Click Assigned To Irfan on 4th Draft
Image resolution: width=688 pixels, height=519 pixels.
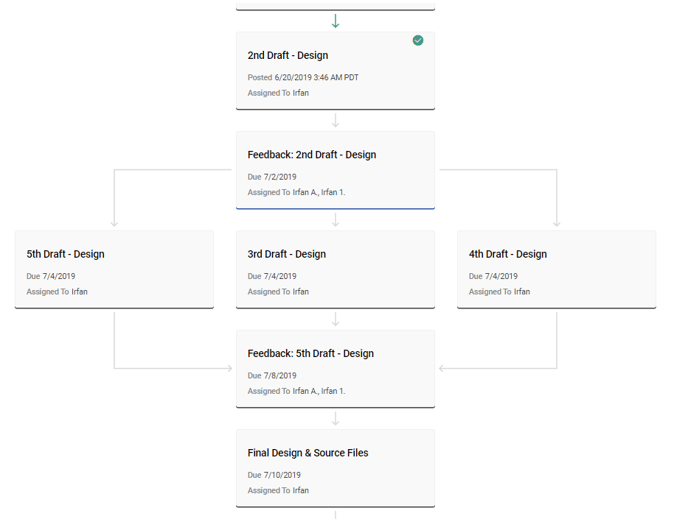point(499,292)
